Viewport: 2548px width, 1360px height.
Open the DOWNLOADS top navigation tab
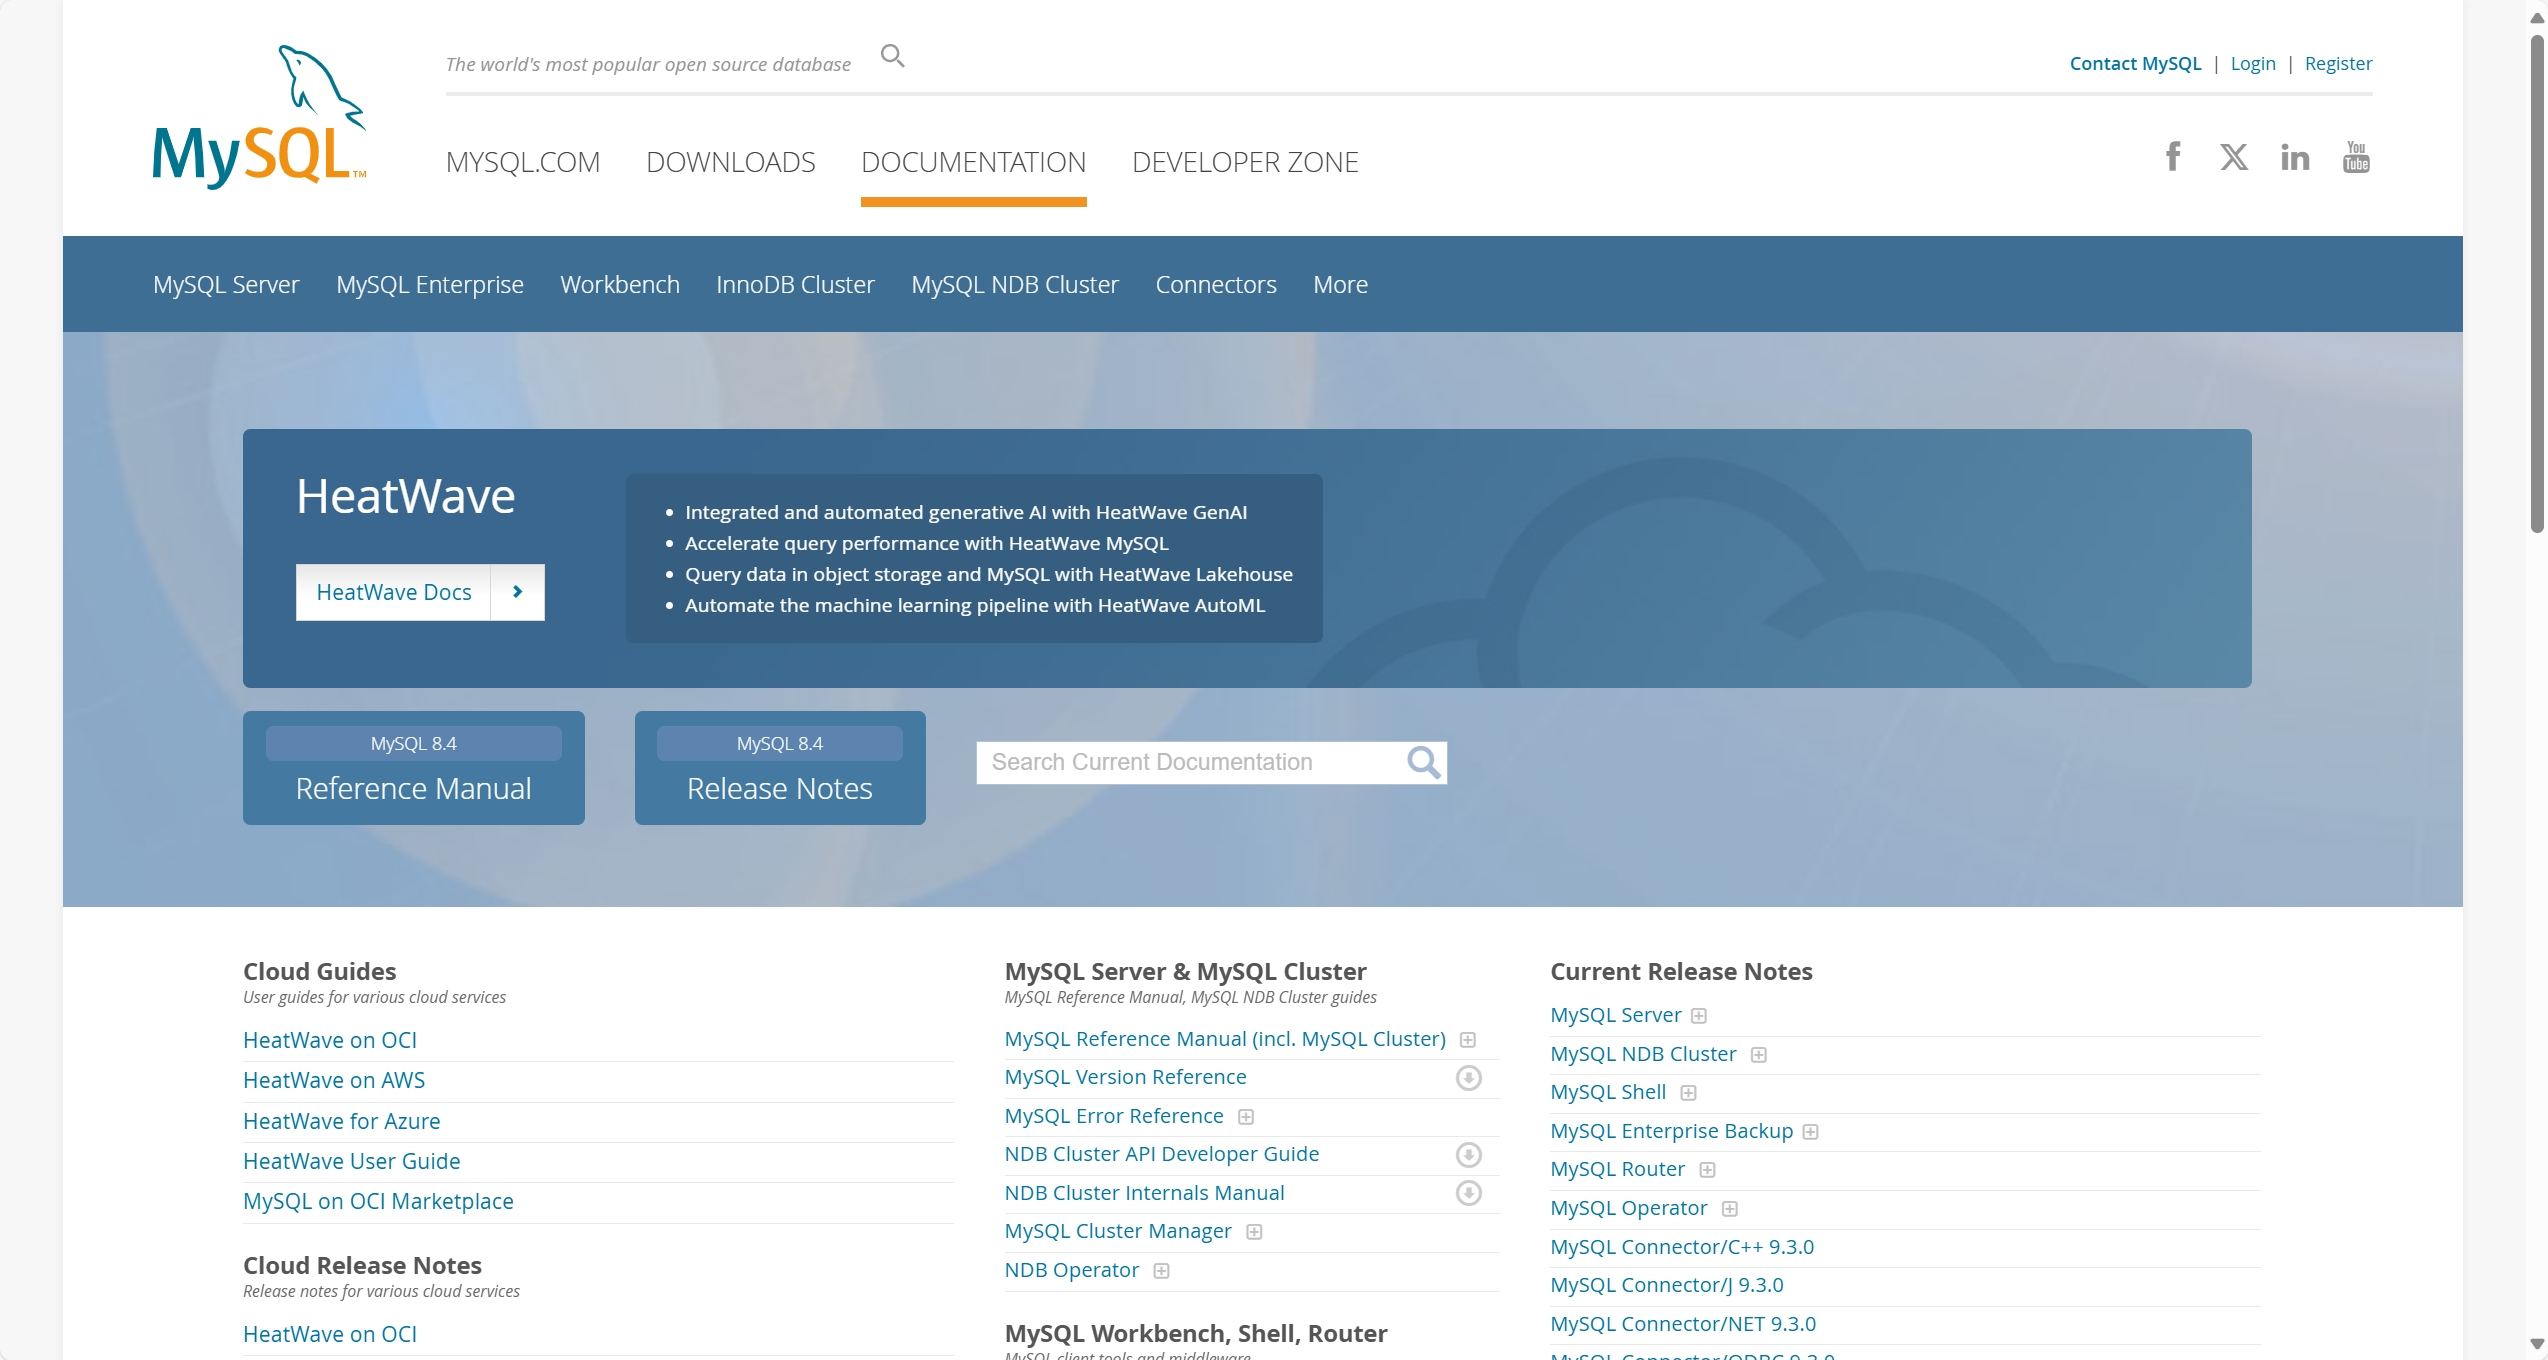pos(730,162)
